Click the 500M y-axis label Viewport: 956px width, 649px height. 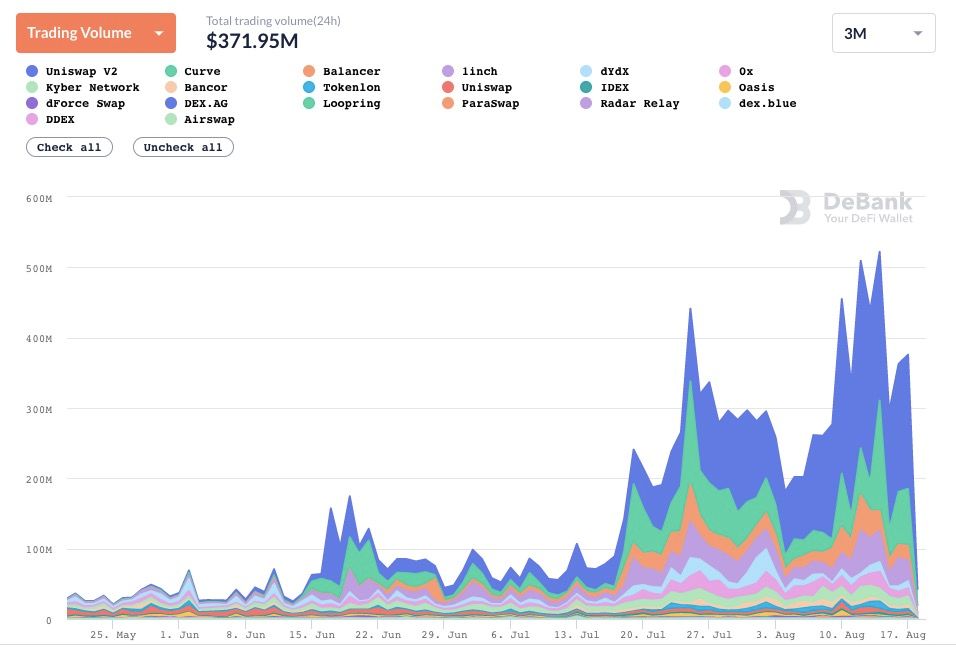pyautogui.click(x=39, y=268)
